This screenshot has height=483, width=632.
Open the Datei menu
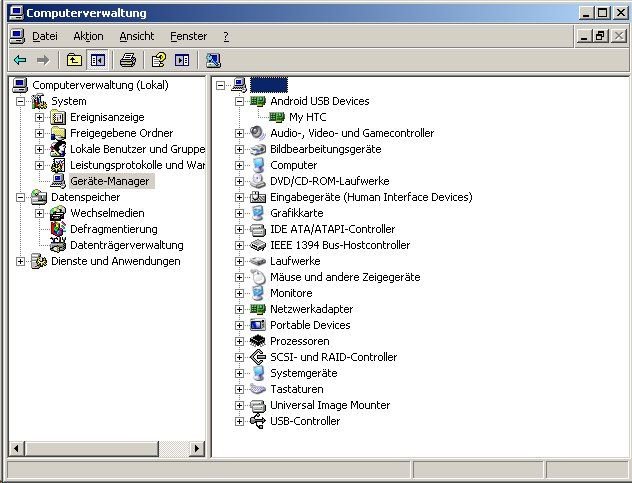pos(45,36)
